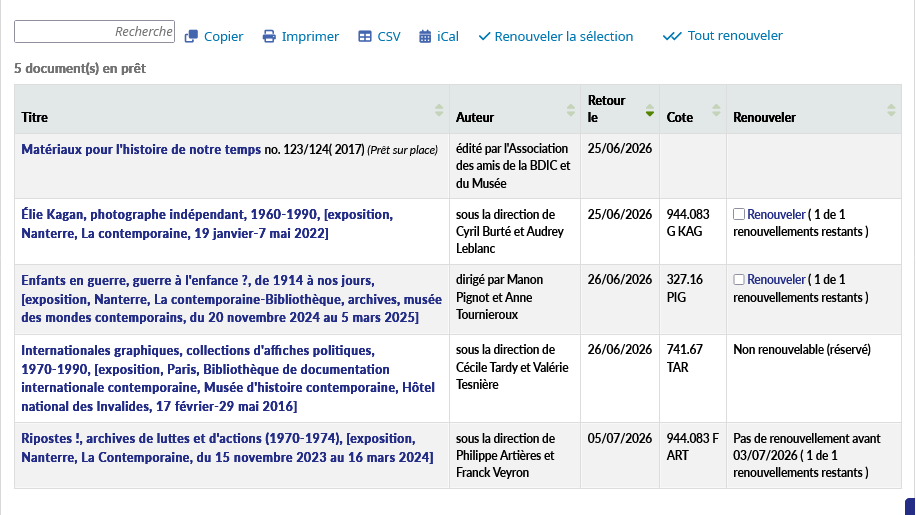Click the cote '741.67 TAR'
This screenshot has width=916, height=515.
tap(685, 359)
